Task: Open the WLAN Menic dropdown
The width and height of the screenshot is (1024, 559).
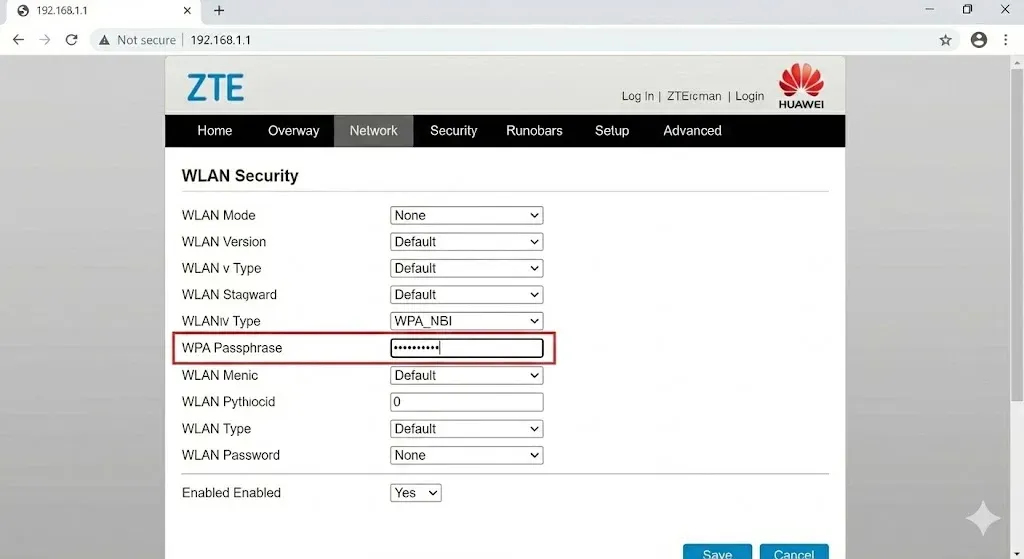Action: pos(466,375)
